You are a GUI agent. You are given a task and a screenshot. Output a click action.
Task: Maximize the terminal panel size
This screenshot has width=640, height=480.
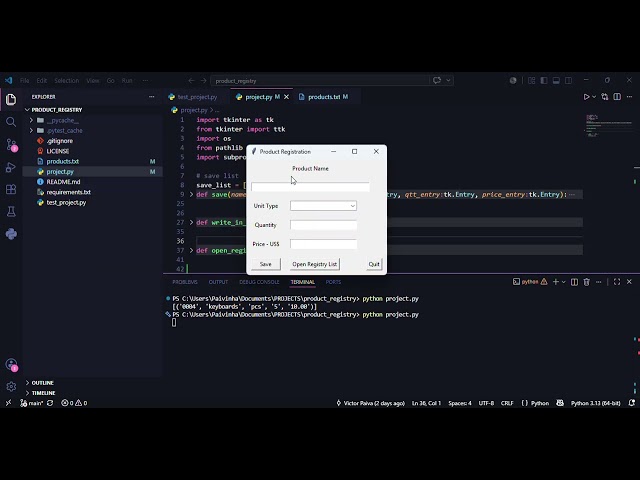(x=617, y=282)
